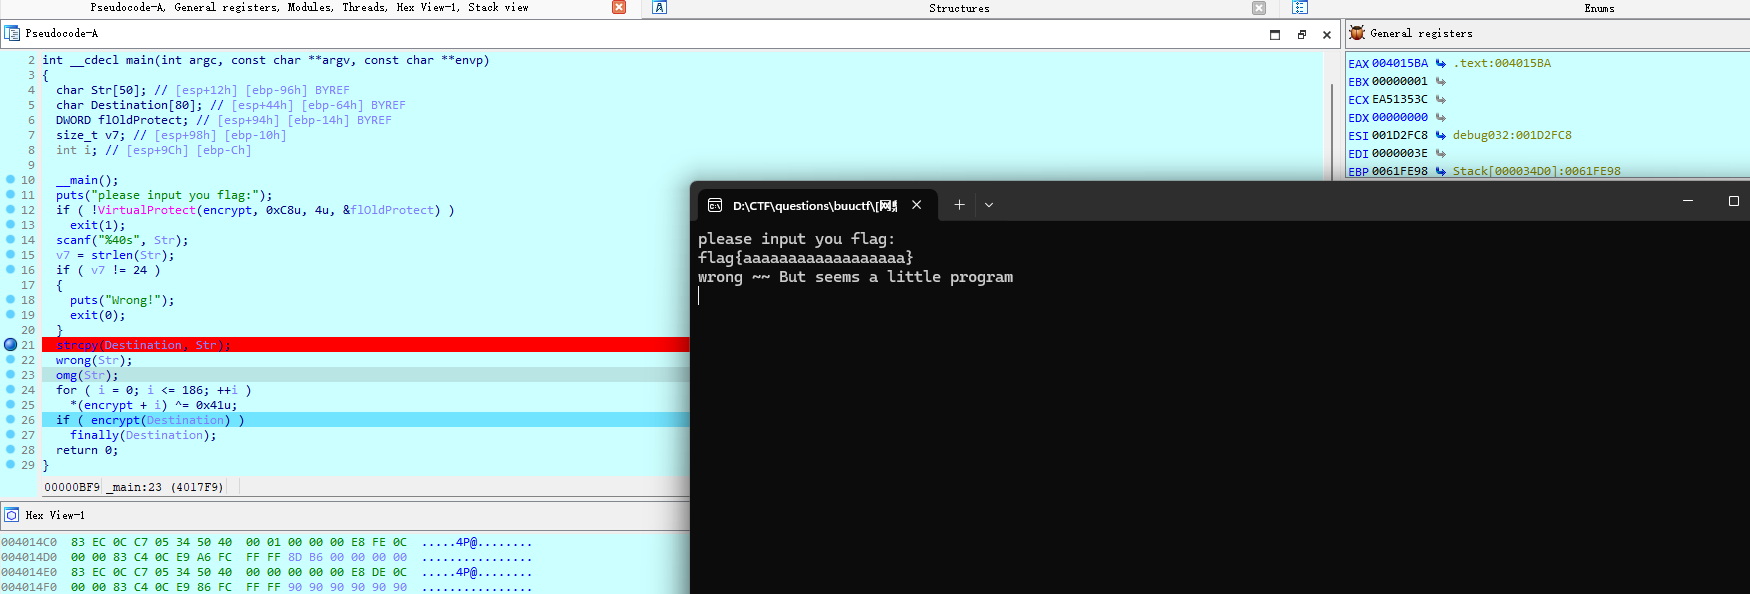The height and width of the screenshot is (594, 1750).
Task: Click the Hex View-1 panel title
Action: [x=55, y=515]
